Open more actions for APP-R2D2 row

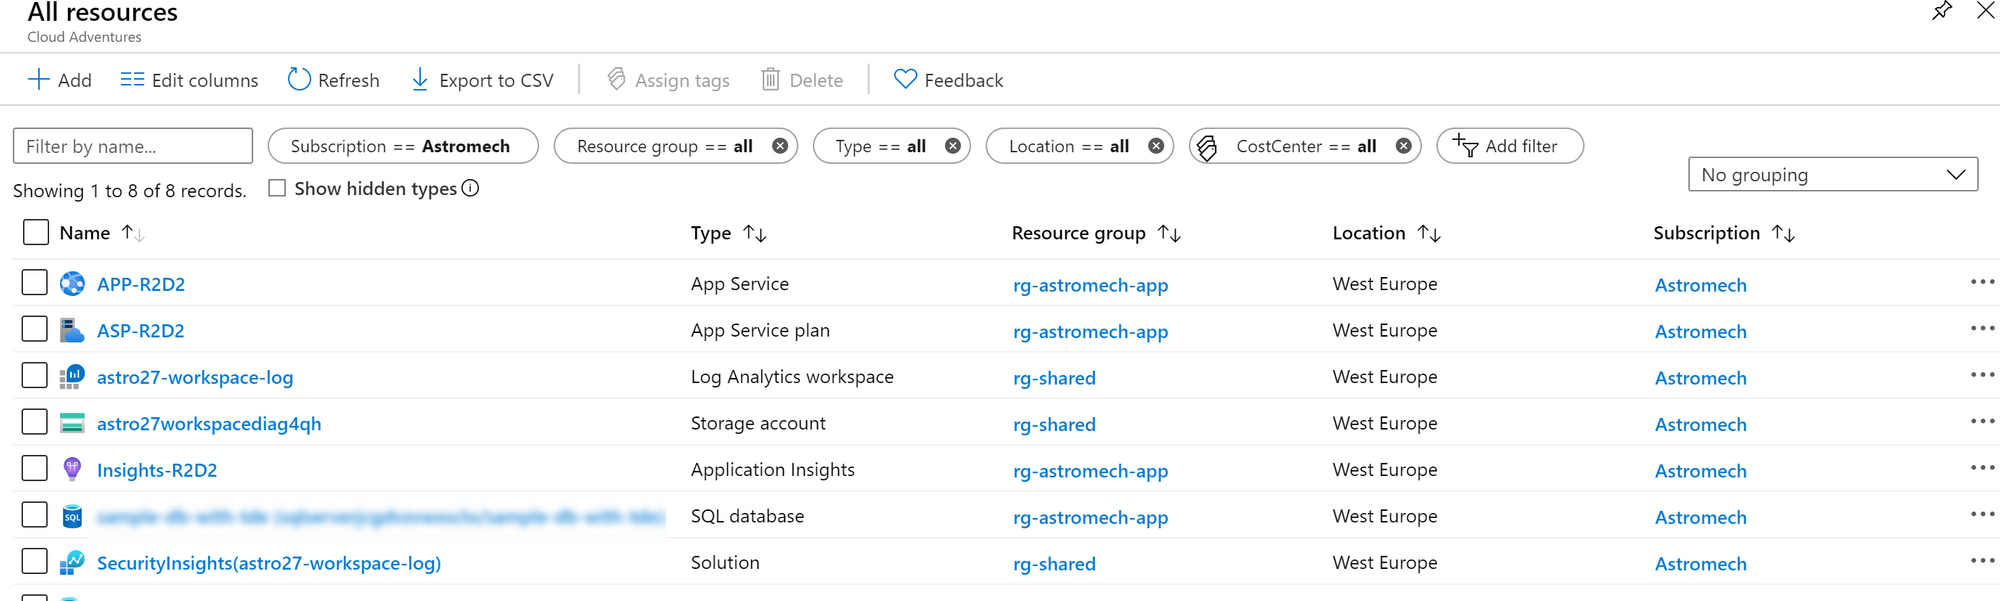coord(1982,283)
